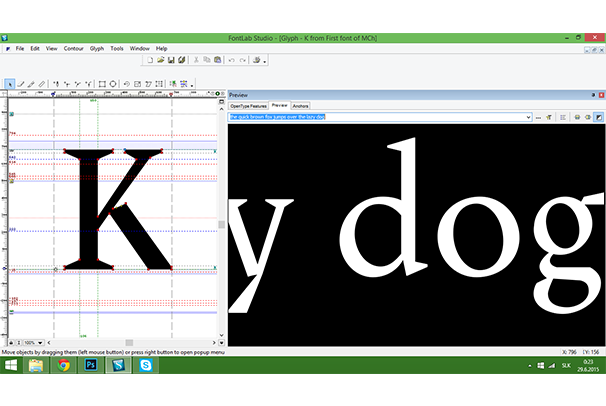Select the arrow Edit tool

pos(10,84)
